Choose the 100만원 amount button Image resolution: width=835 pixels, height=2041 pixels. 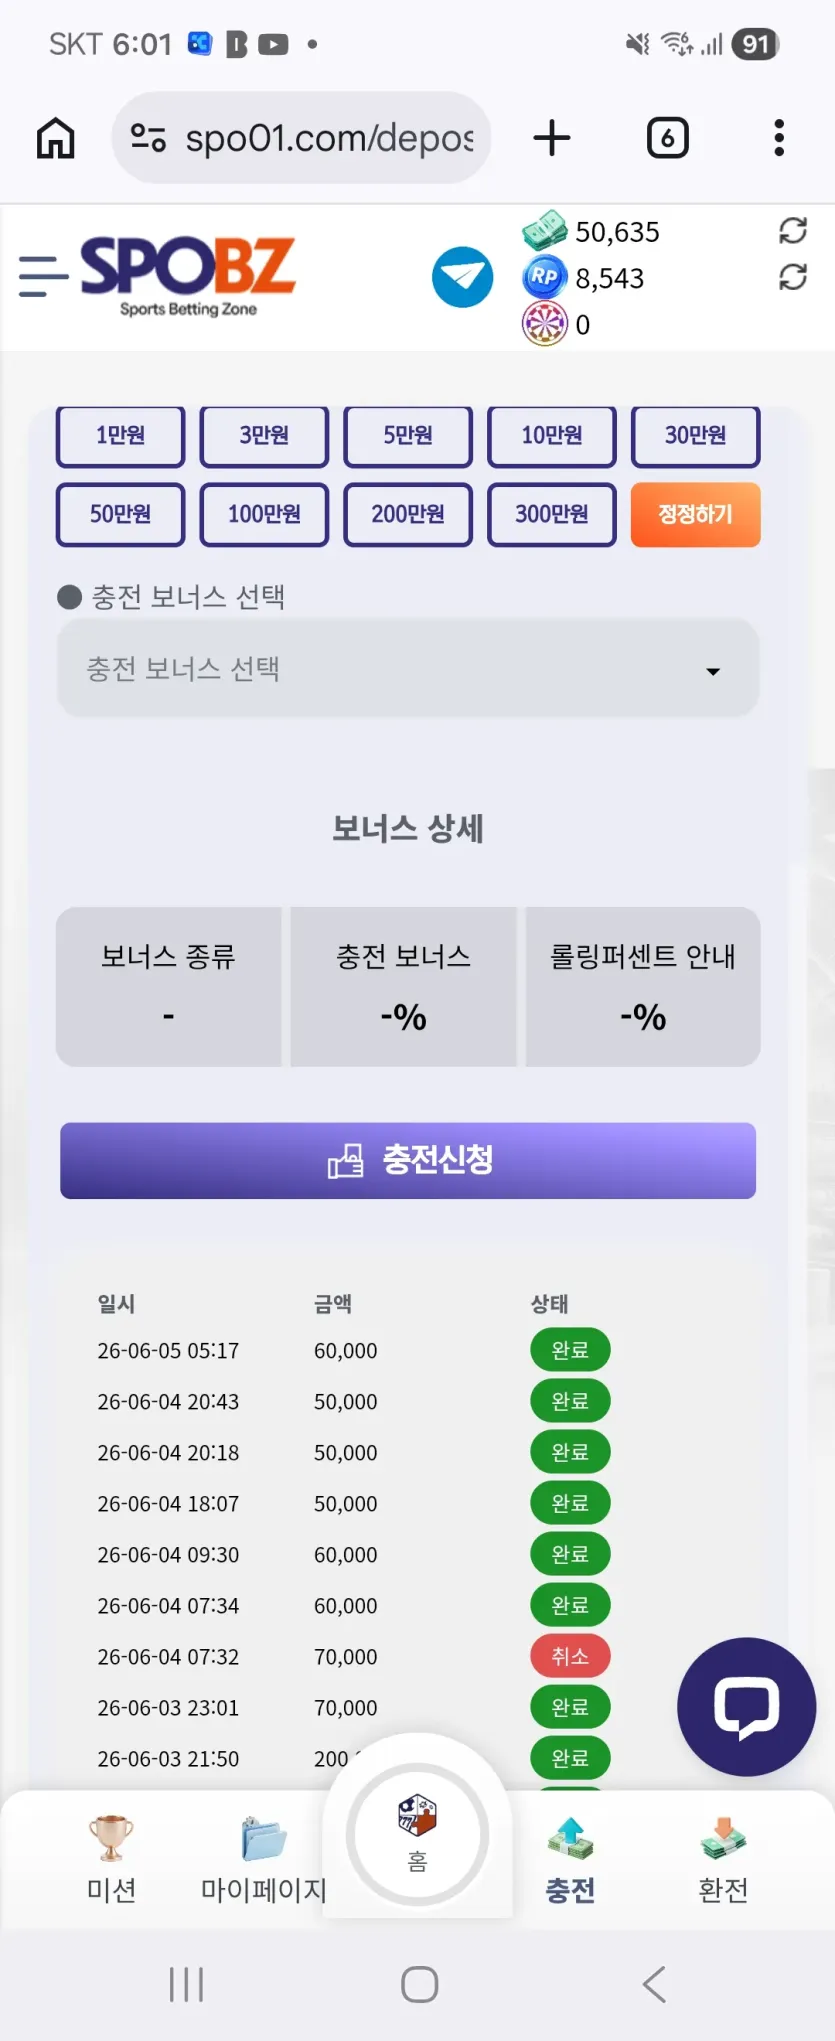pos(264,514)
